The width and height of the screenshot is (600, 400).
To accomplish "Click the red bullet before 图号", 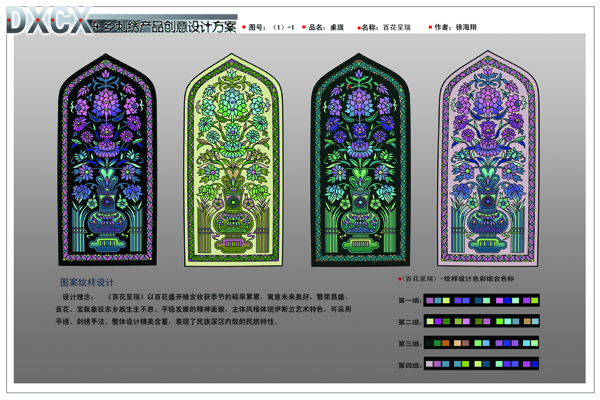I will coord(243,29).
